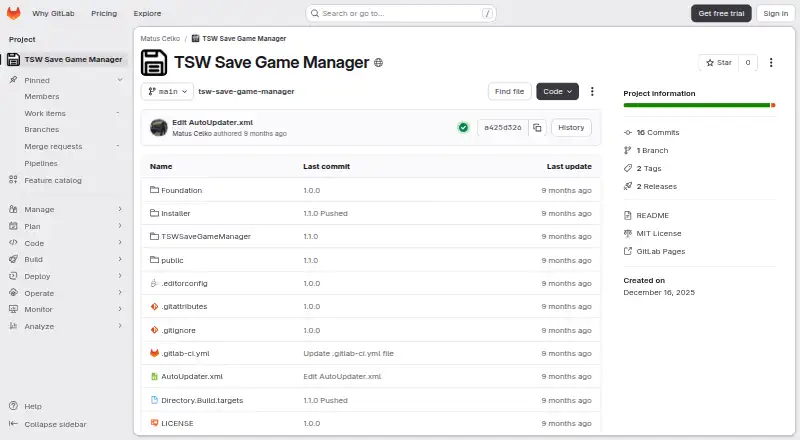Open Explore in top navigation
Screen dimensions: 800x440
(147, 13)
